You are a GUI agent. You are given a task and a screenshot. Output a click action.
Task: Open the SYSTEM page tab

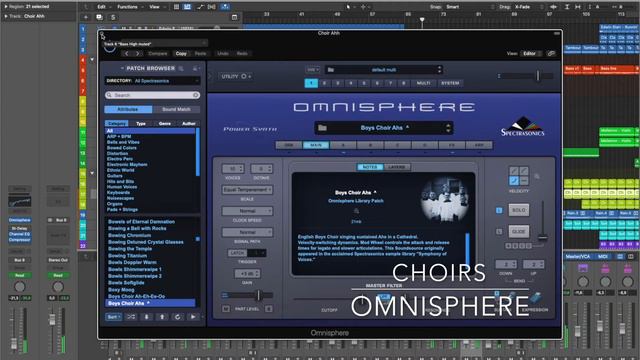pyautogui.click(x=450, y=83)
